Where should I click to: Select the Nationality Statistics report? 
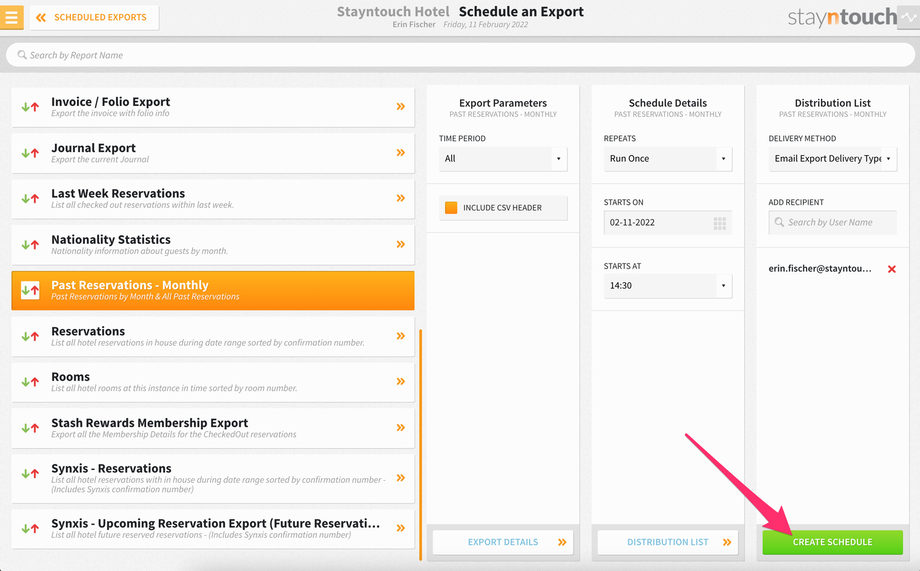212,244
